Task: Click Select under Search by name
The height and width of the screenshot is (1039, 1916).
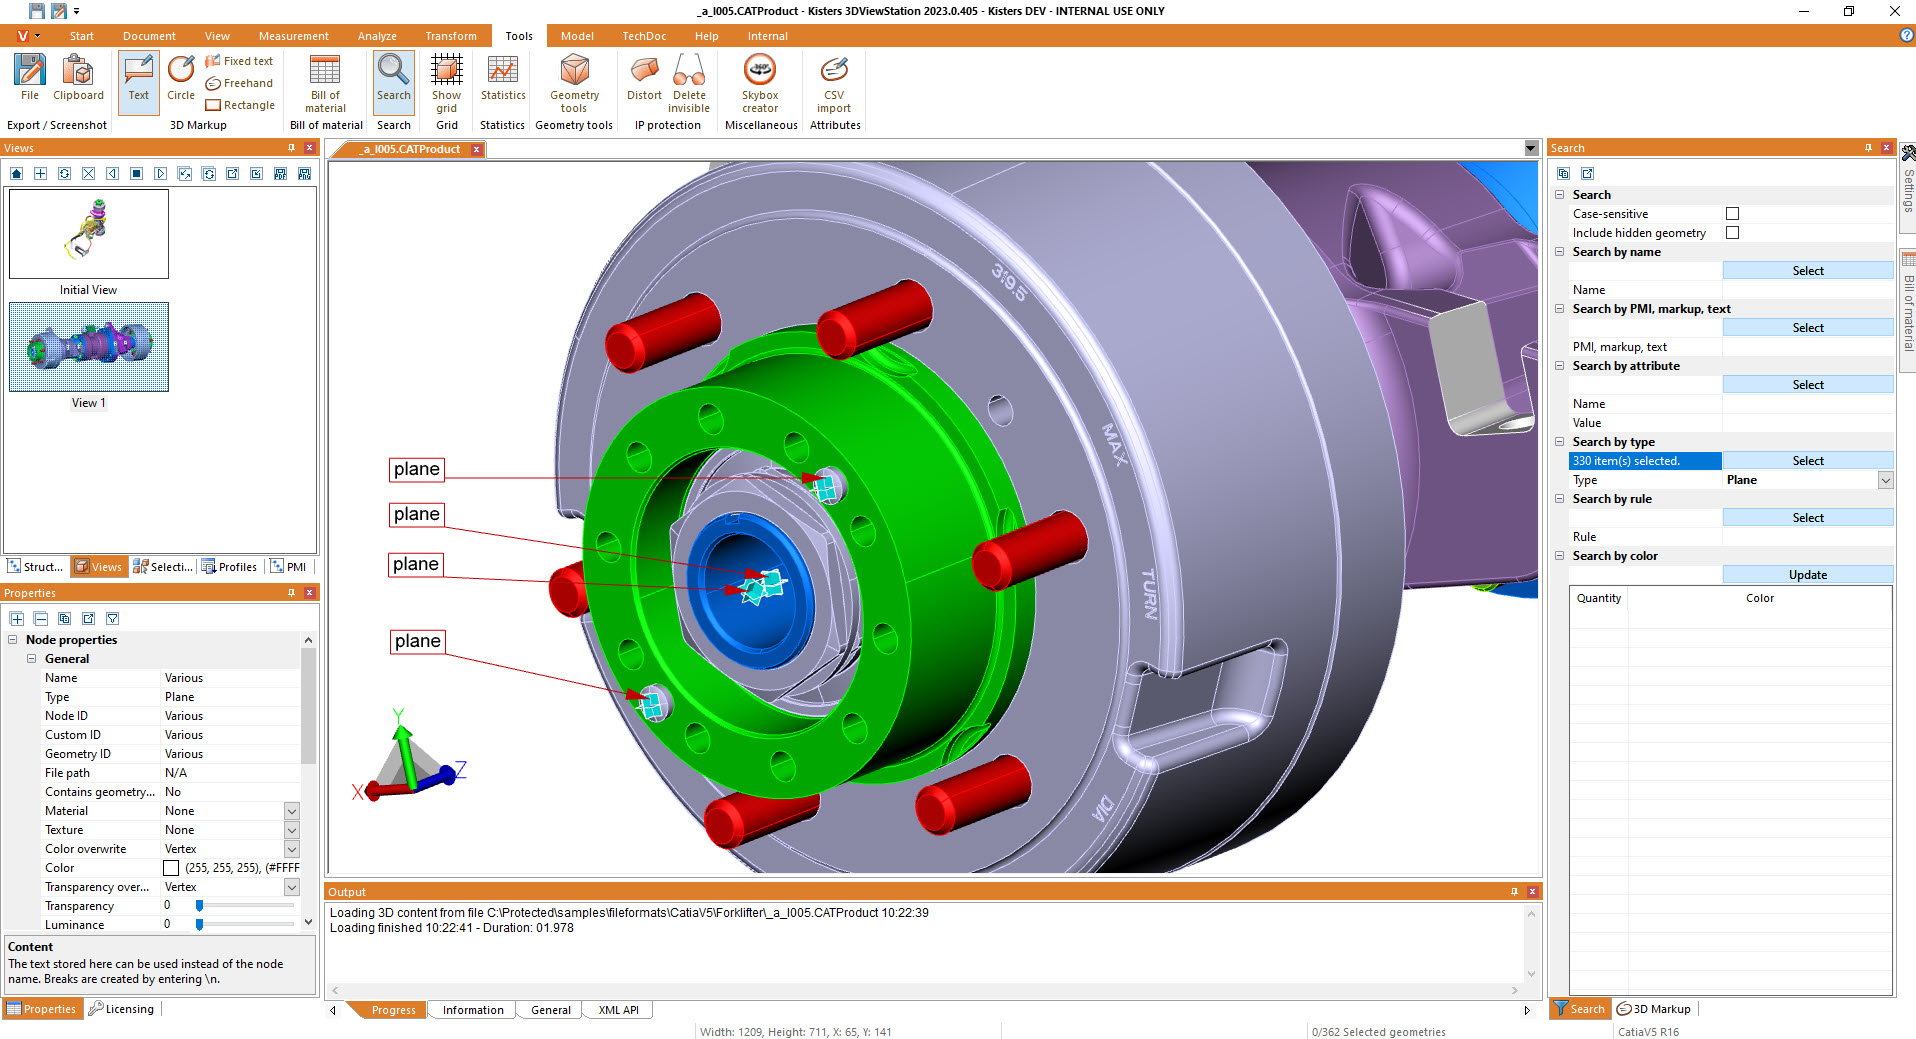Action: pyautogui.click(x=1807, y=271)
